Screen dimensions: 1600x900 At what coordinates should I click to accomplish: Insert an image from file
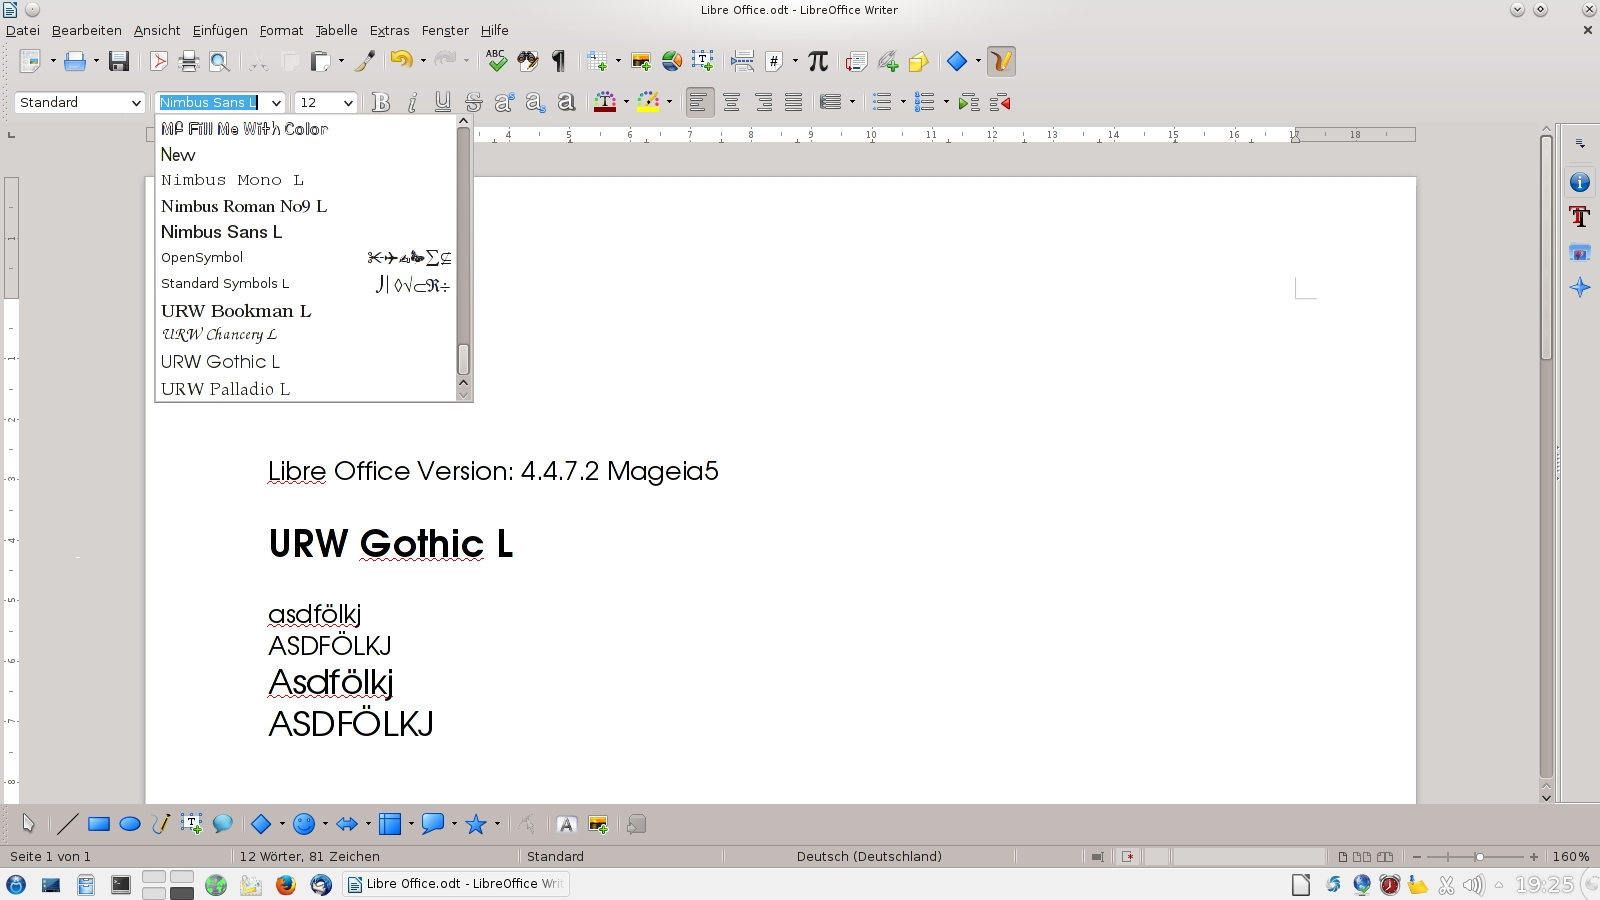(641, 62)
